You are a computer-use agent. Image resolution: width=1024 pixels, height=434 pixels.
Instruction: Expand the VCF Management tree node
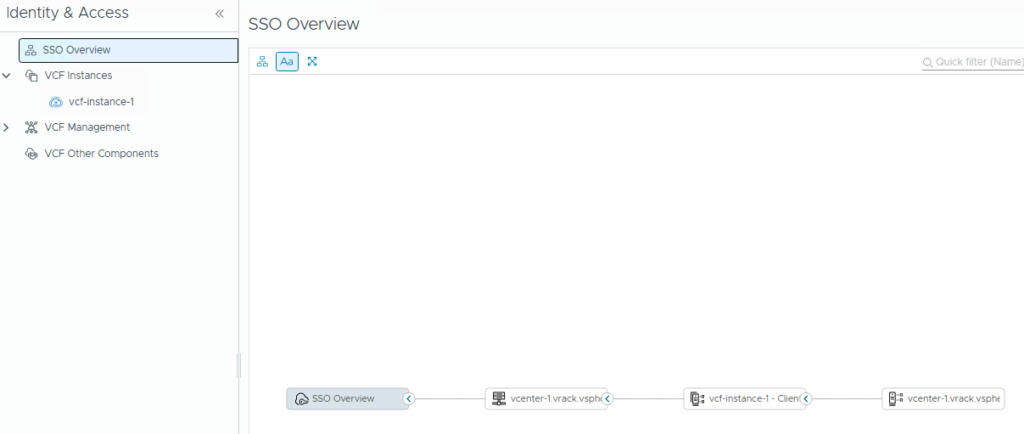click(x=7, y=128)
